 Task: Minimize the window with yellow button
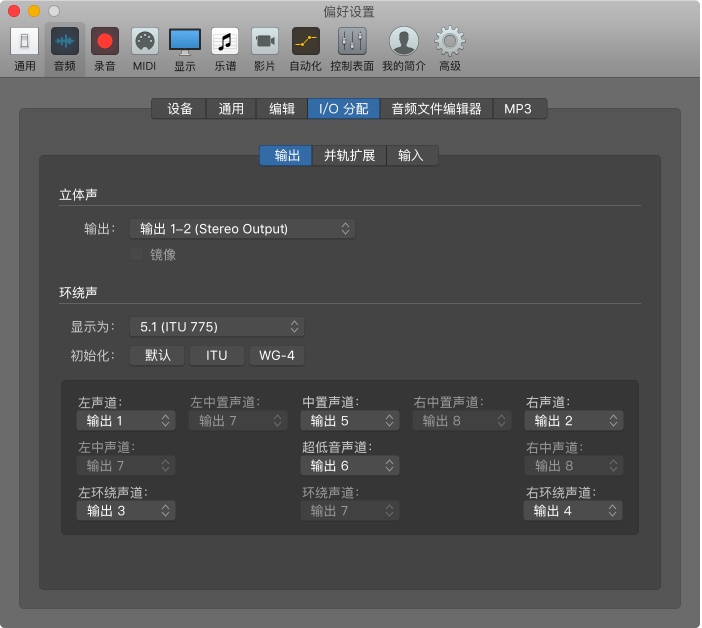pyautogui.click(x=34, y=11)
